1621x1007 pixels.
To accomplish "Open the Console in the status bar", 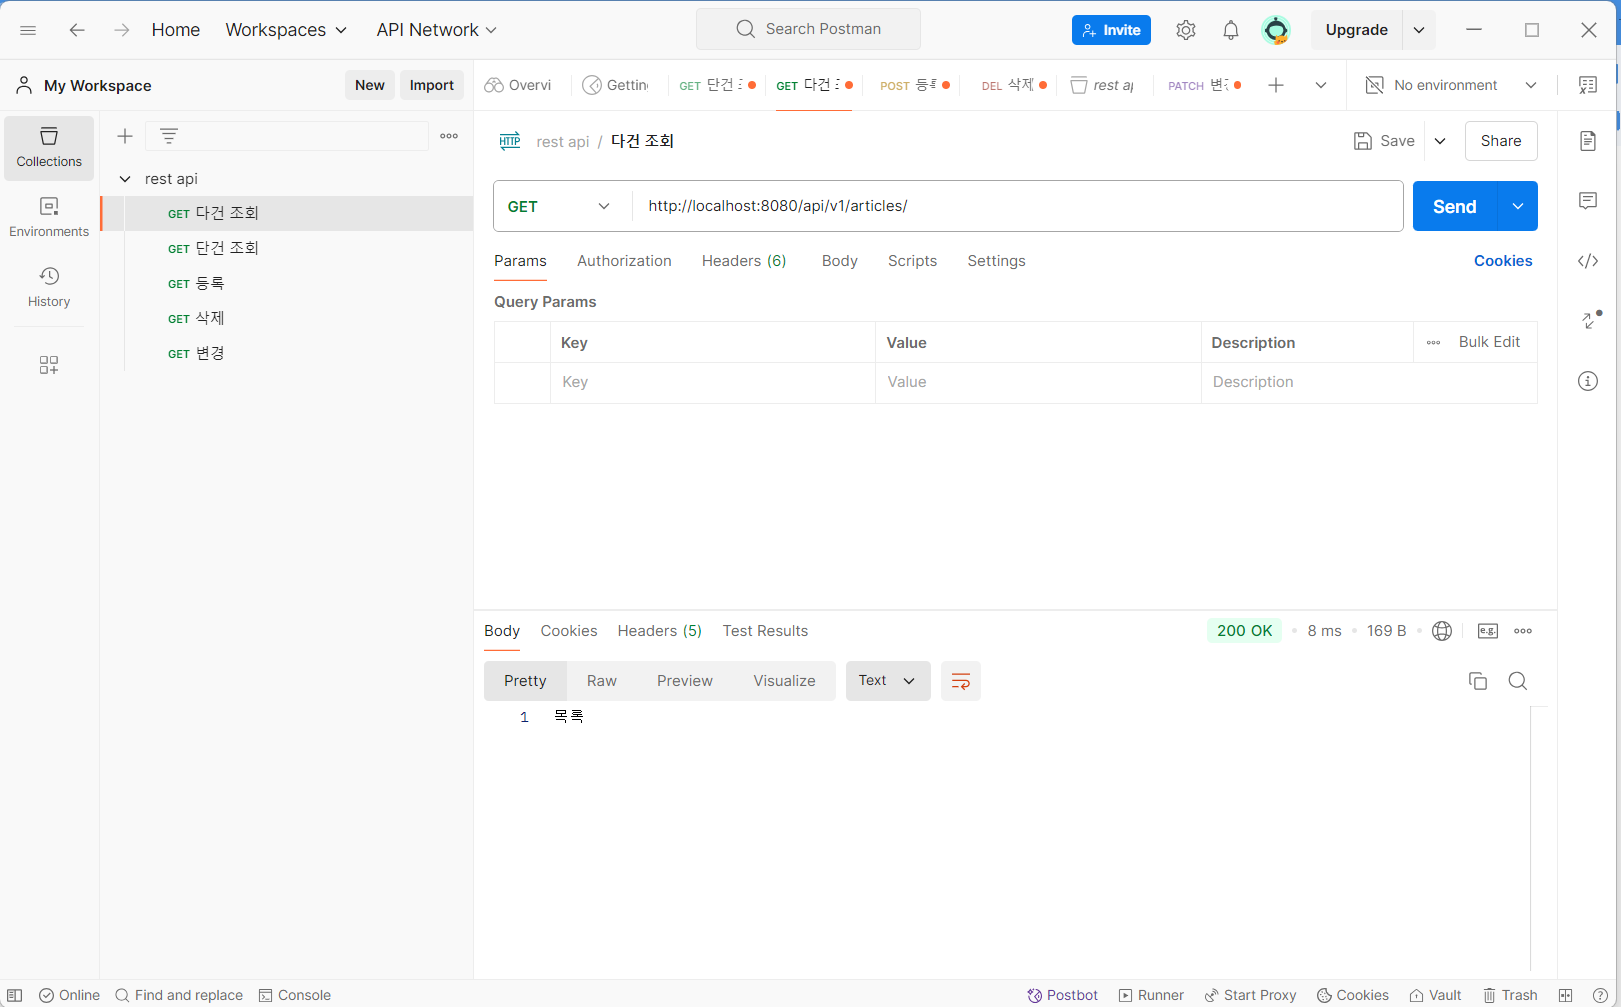I will 294,995.
